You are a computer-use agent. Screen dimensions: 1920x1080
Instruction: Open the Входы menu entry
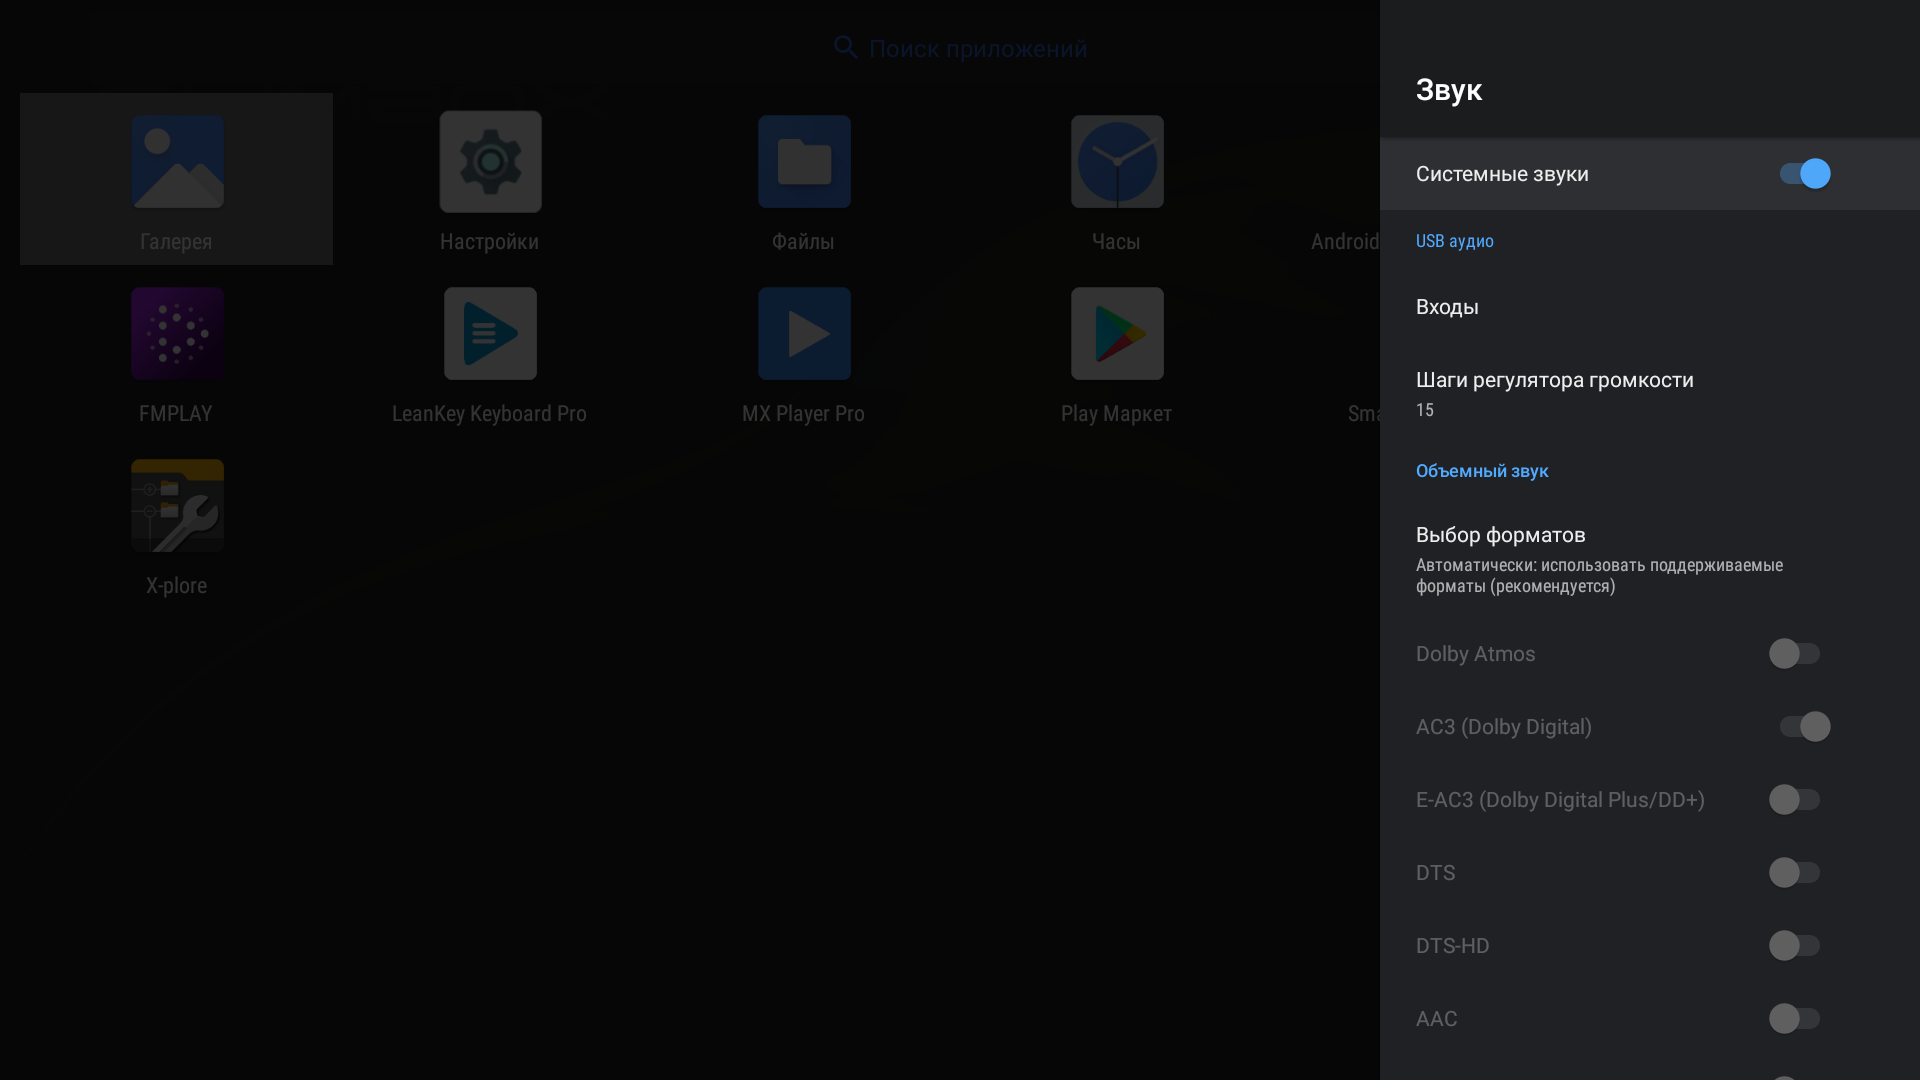click(x=1447, y=307)
